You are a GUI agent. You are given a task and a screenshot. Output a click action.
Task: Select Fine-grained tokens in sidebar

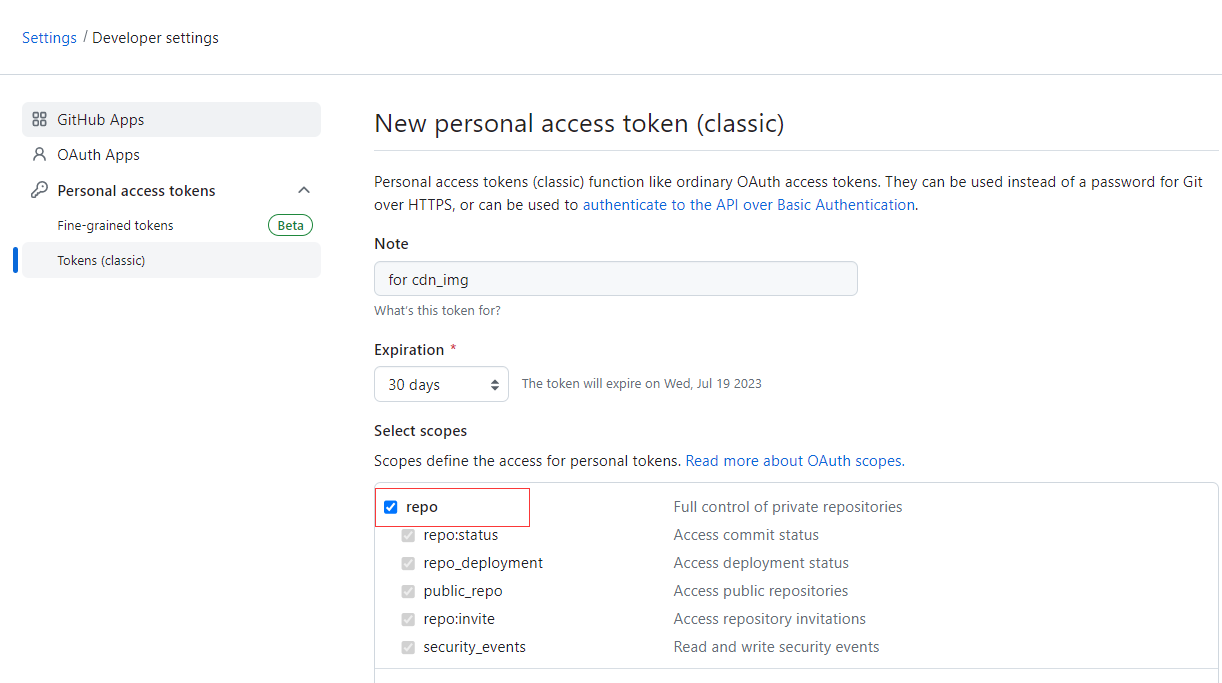(115, 226)
